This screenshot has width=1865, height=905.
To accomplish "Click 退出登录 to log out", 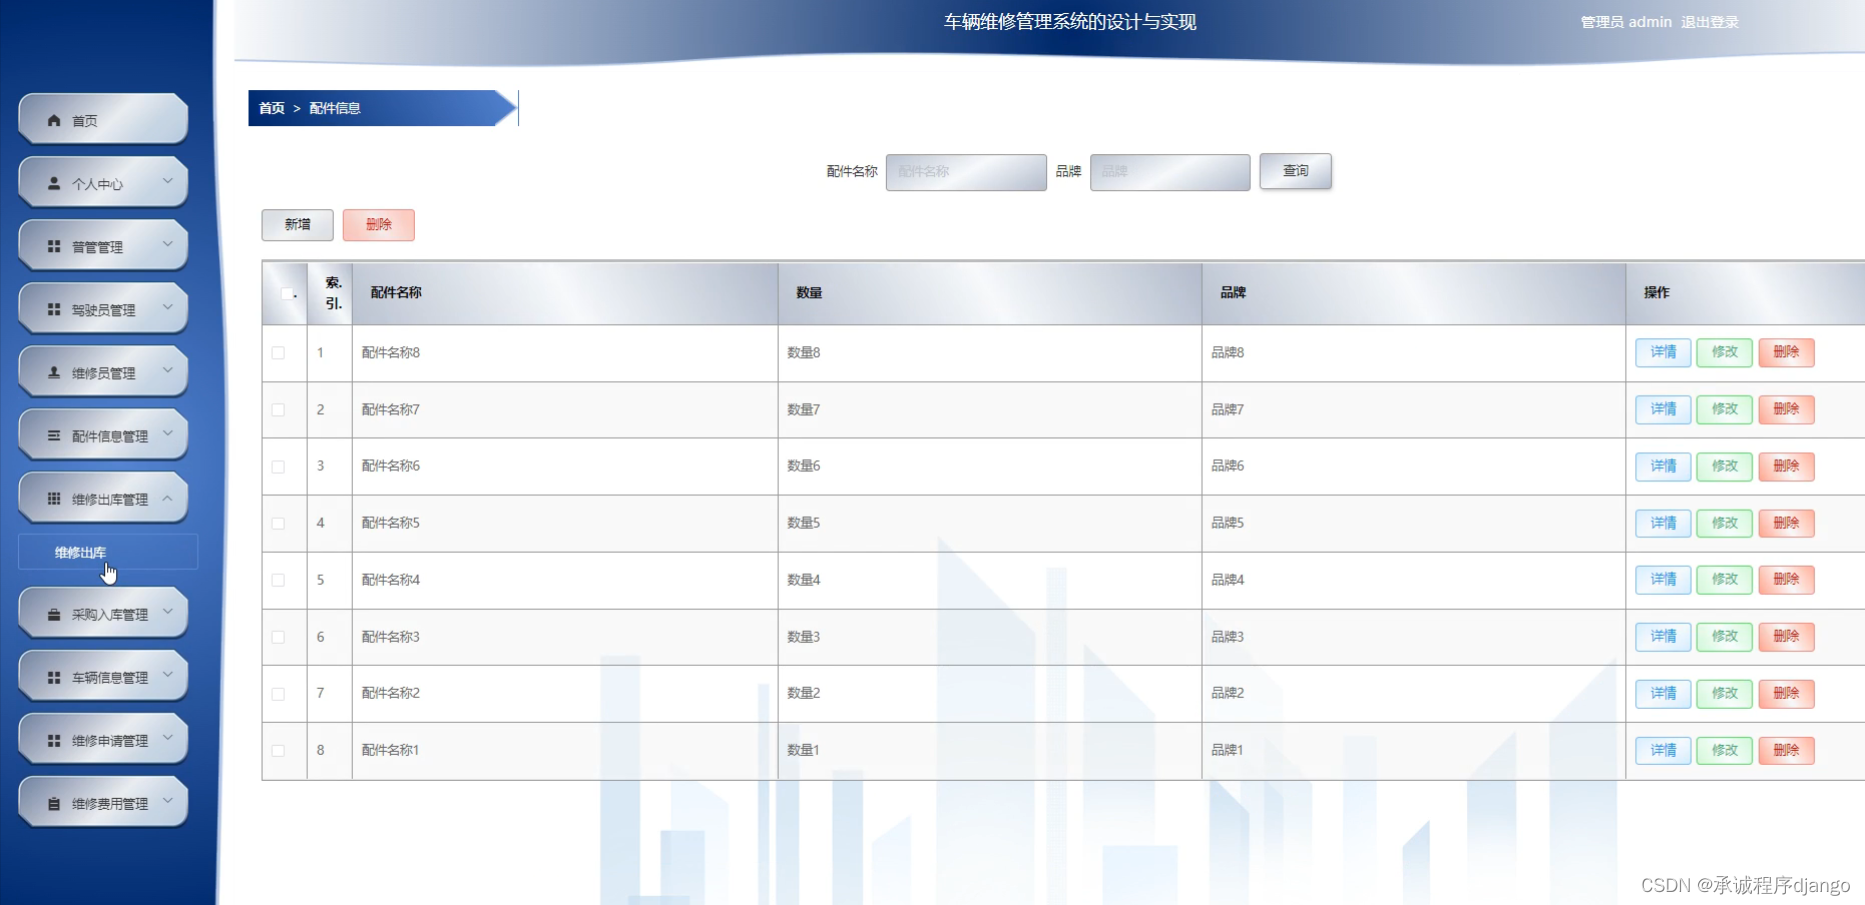I will (x=1712, y=21).
